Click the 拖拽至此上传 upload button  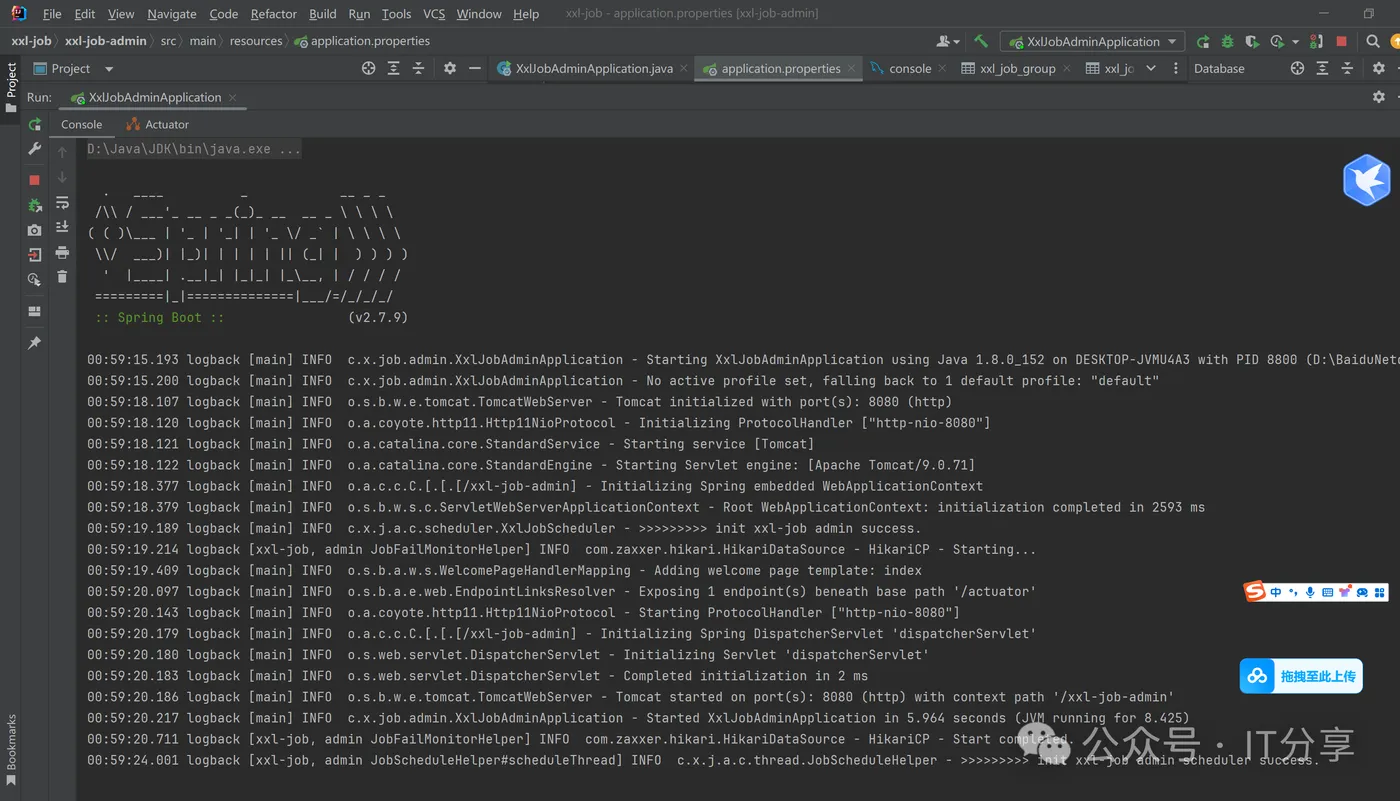[1301, 676]
